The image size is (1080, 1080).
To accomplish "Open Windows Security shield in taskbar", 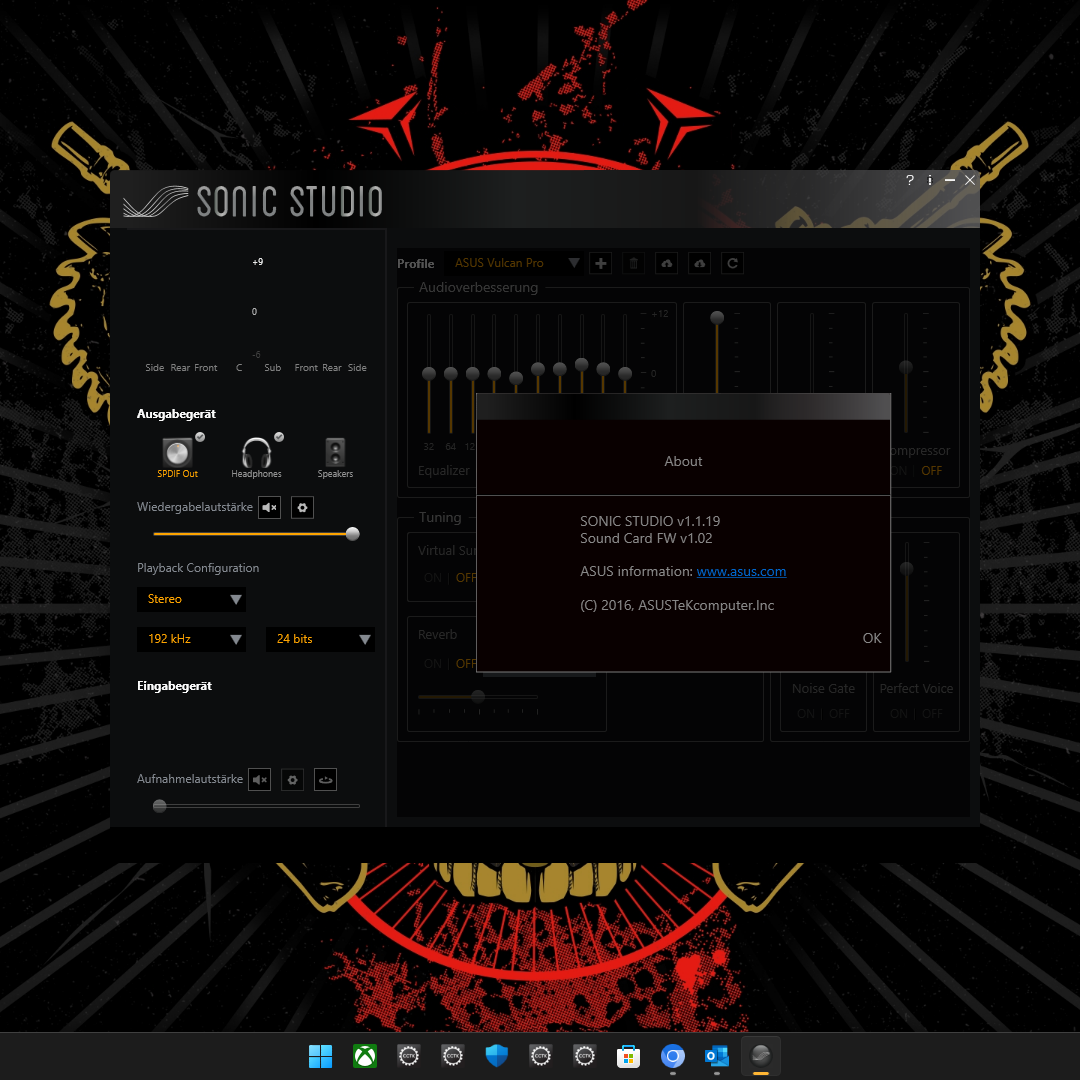I will point(497,1055).
